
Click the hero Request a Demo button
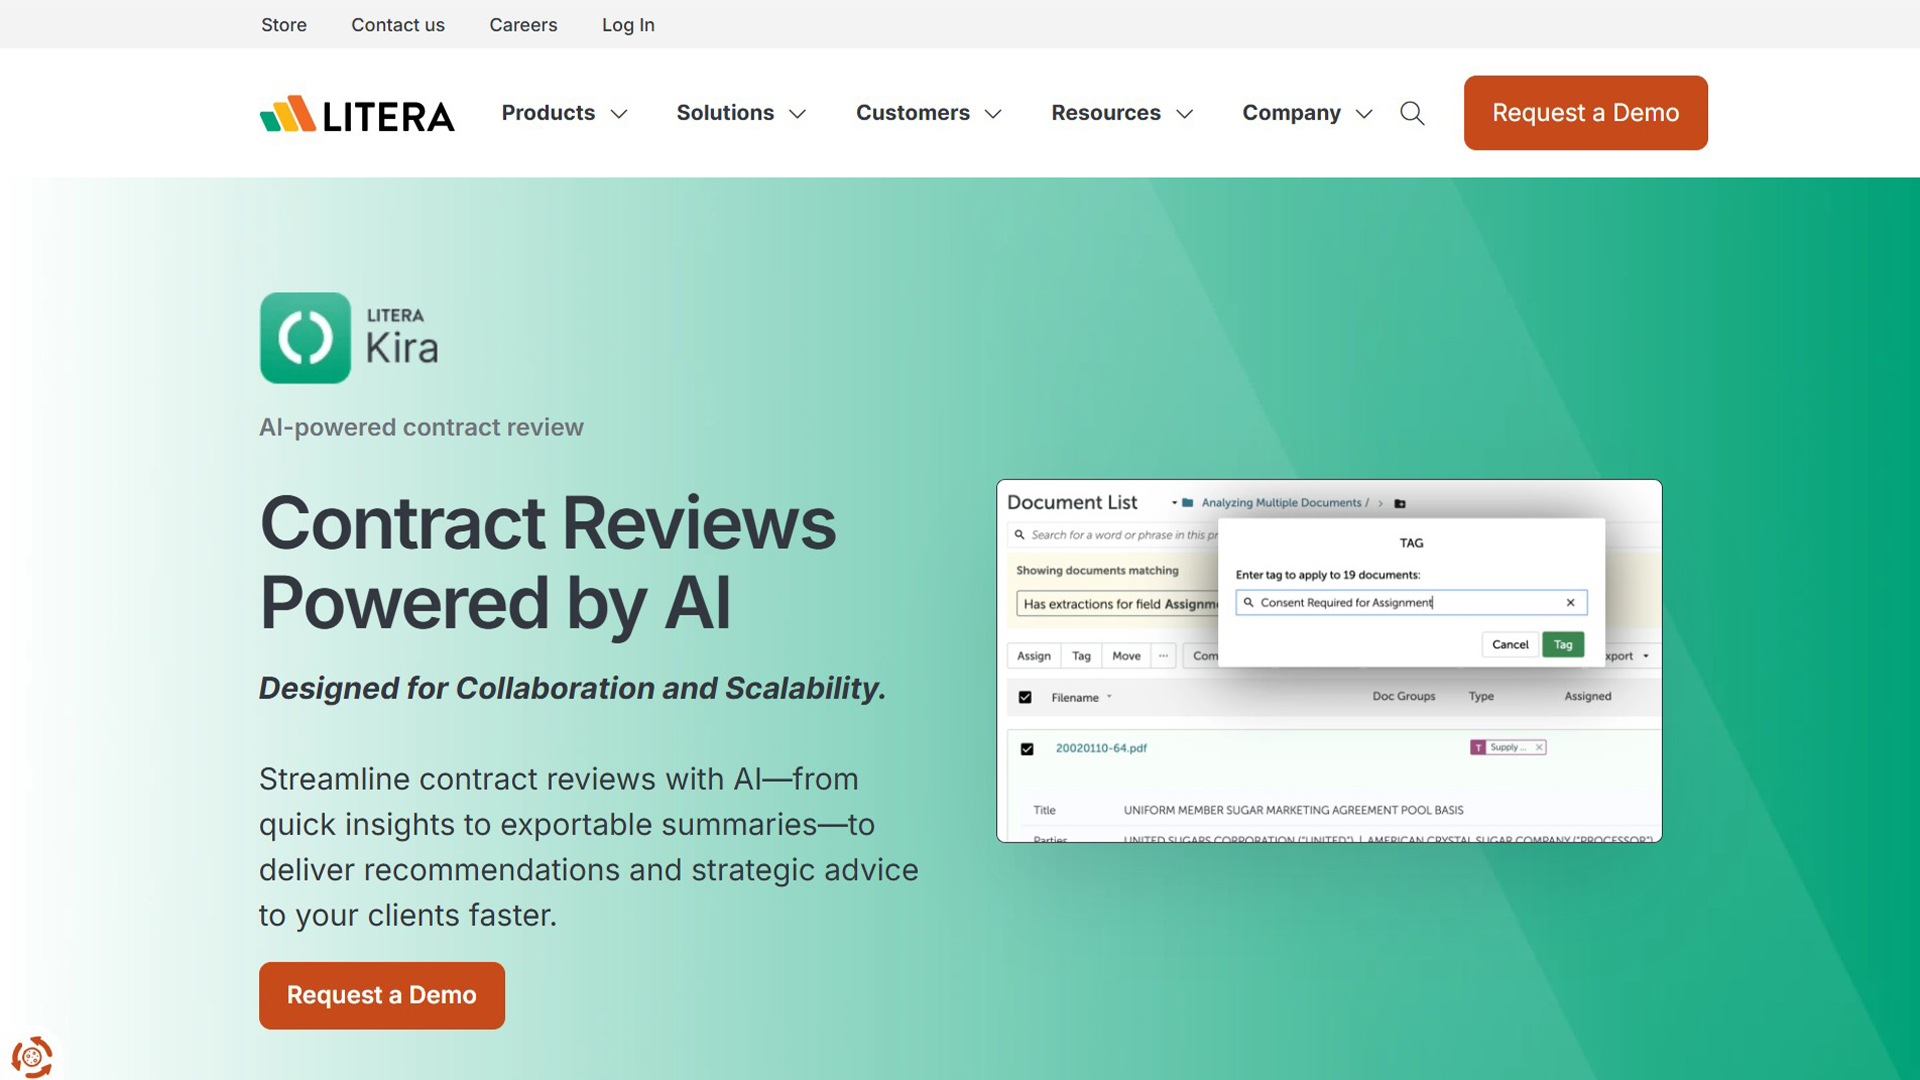382,995
